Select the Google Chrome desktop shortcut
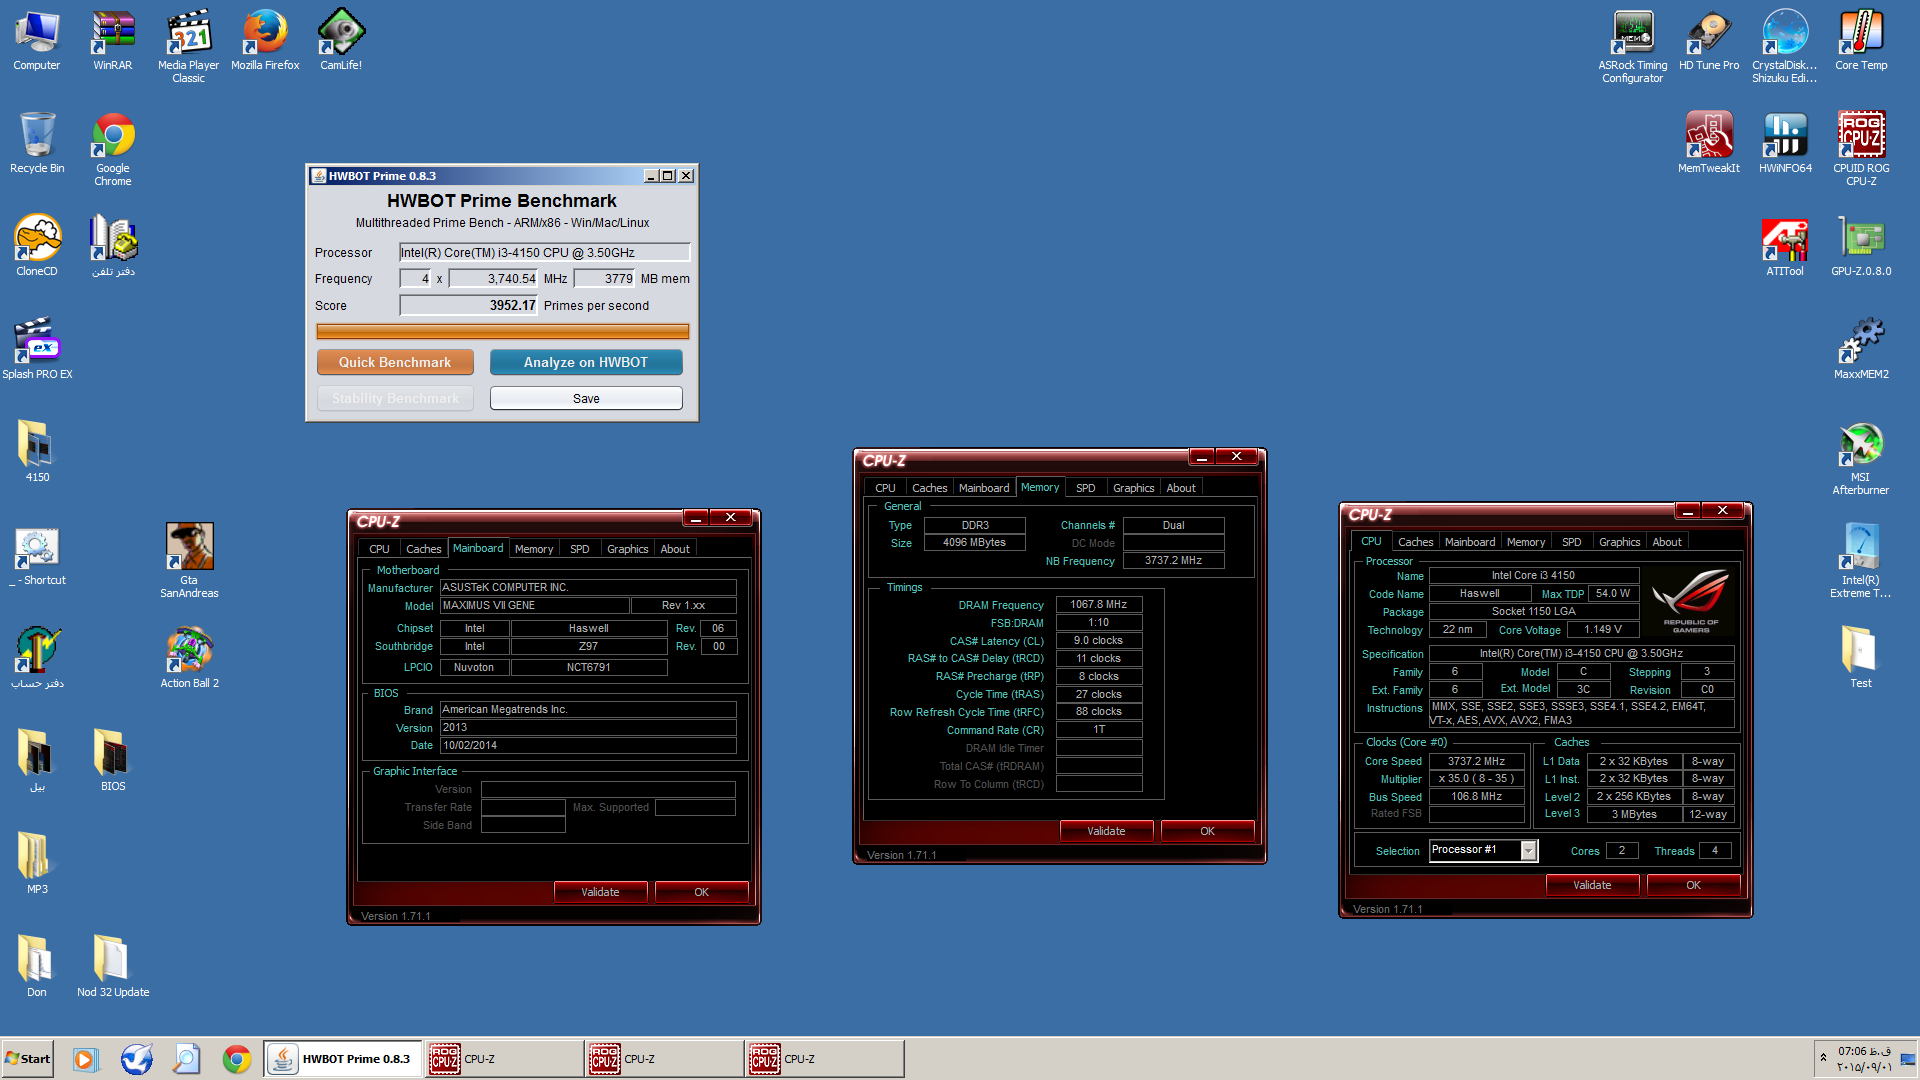 [113, 149]
